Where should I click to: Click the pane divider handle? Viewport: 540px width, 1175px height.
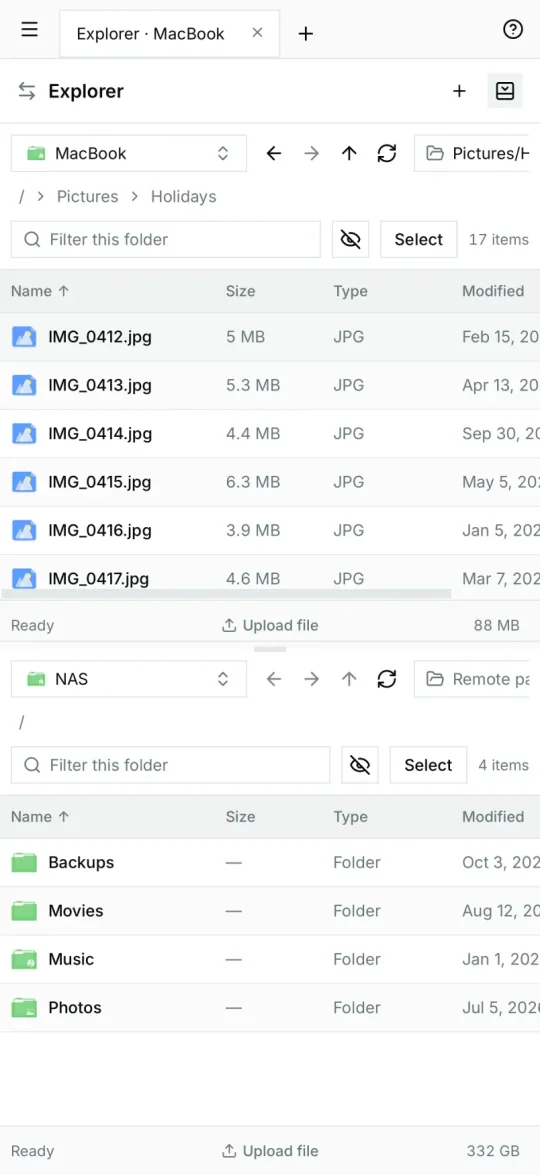[270, 649]
